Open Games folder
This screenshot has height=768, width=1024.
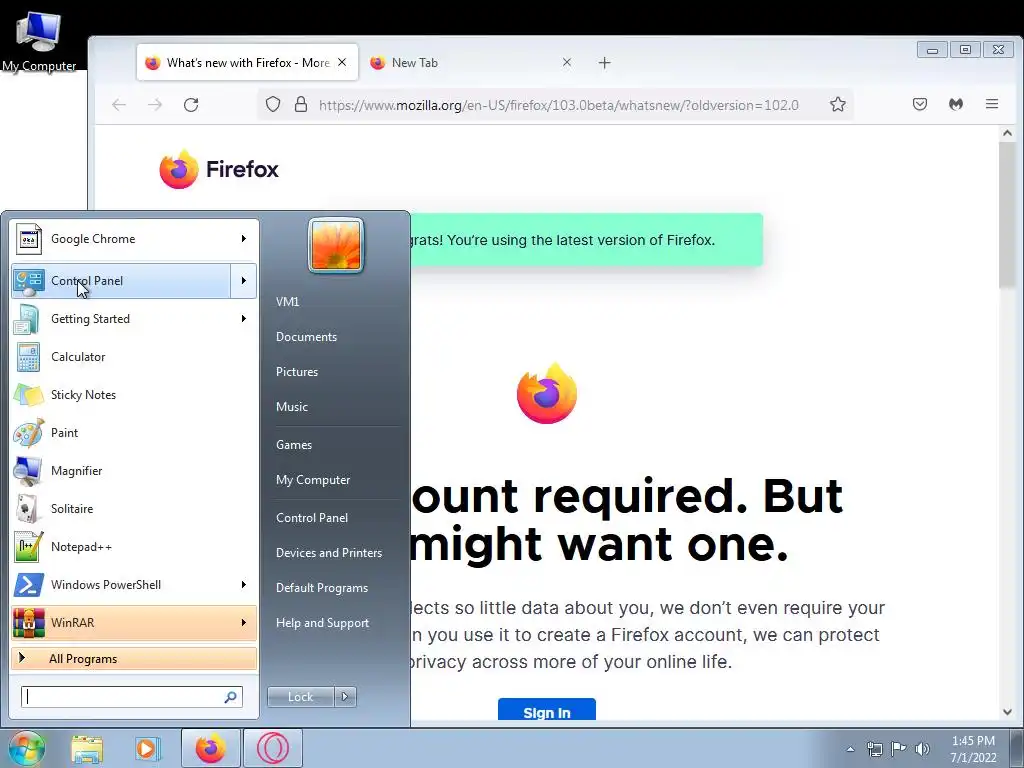pyautogui.click(x=294, y=445)
